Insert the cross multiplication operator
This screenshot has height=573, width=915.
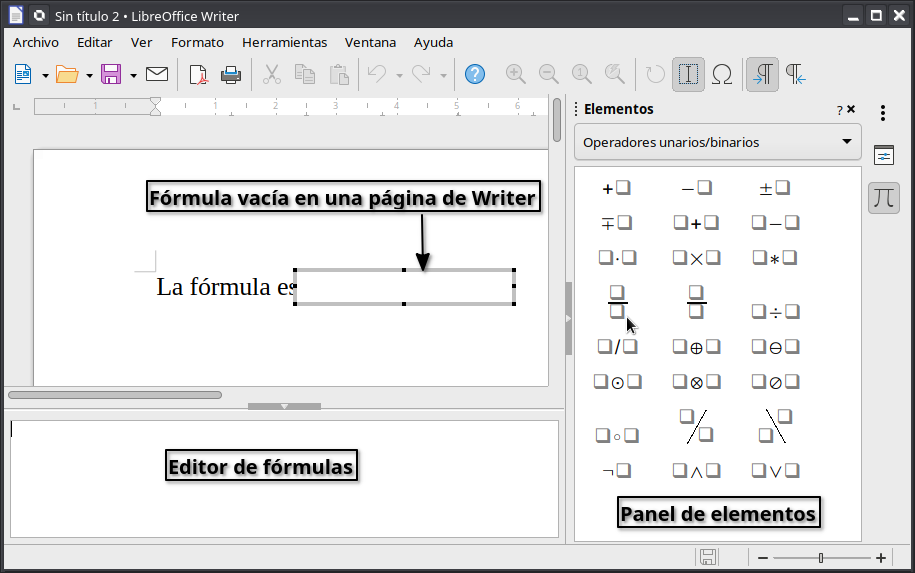click(x=696, y=258)
